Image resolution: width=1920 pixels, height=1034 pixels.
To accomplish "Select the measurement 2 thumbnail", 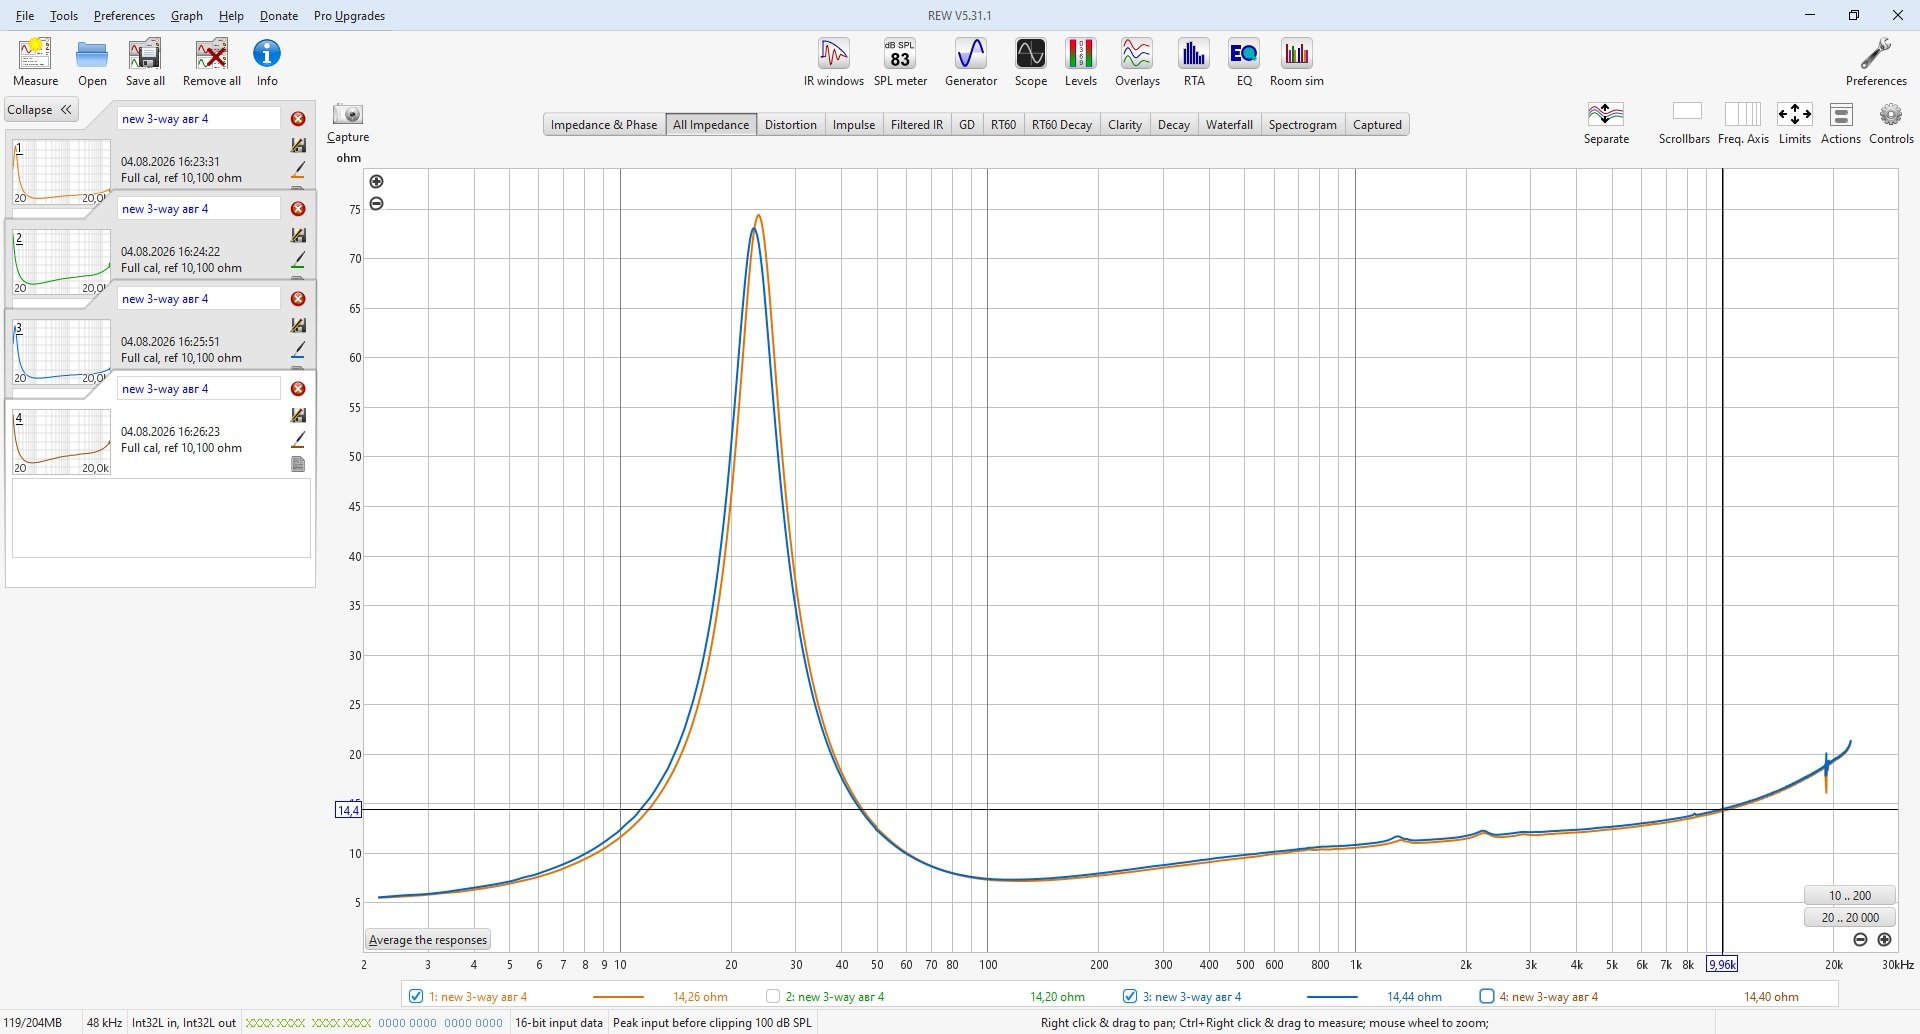I will 62,261.
